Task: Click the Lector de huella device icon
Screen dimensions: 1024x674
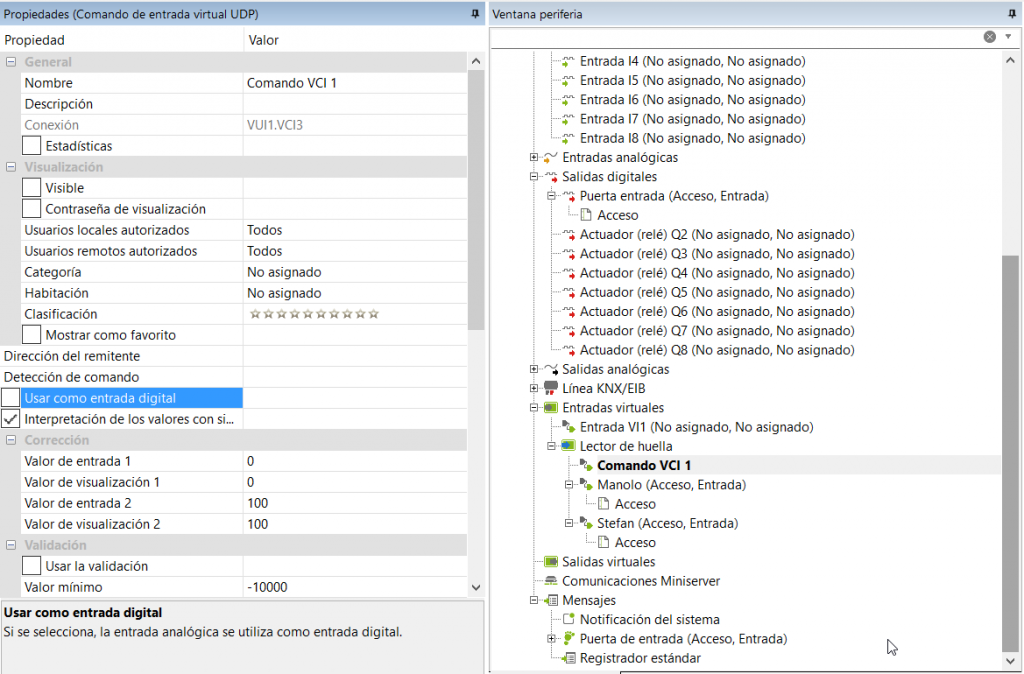Action: tap(569, 446)
